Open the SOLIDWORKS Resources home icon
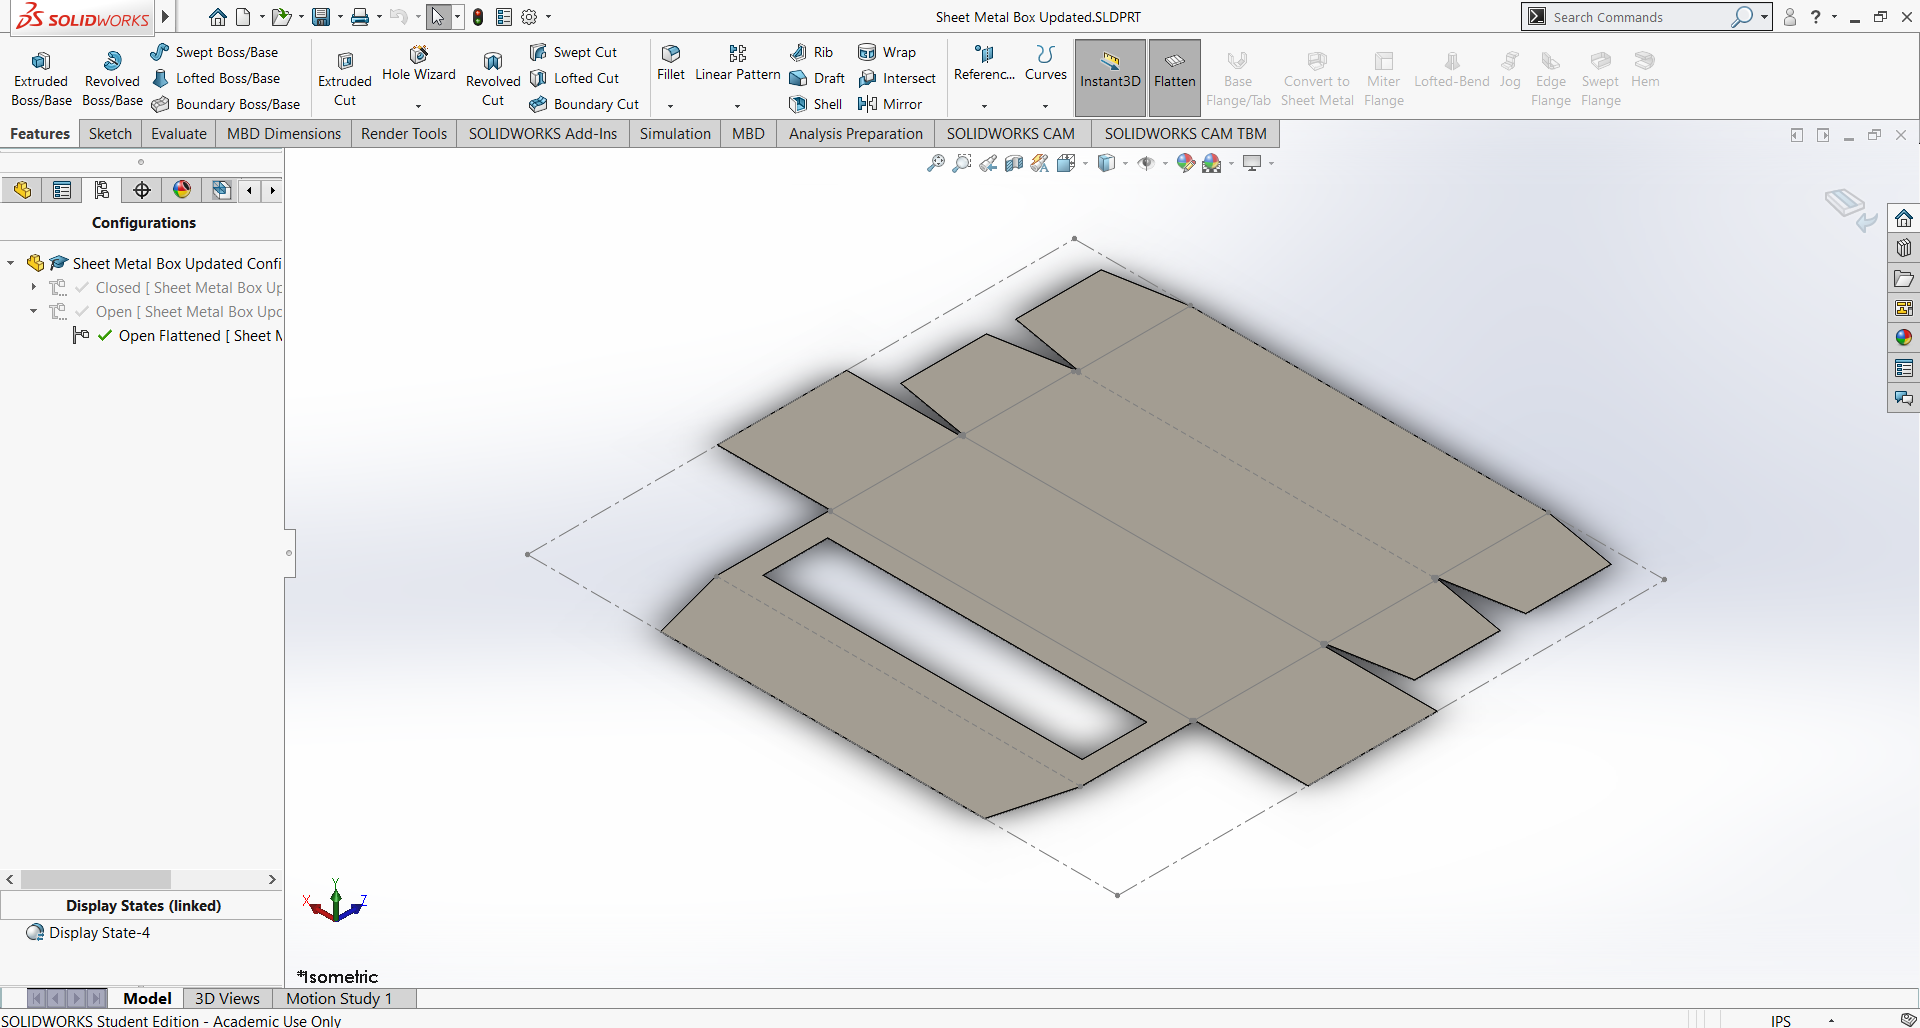Image resolution: width=1920 pixels, height=1028 pixels. click(x=1904, y=218)
